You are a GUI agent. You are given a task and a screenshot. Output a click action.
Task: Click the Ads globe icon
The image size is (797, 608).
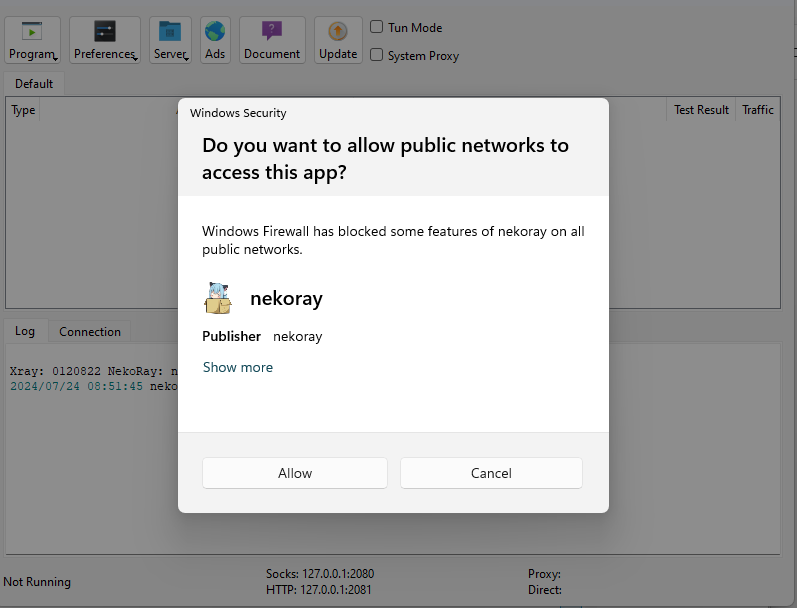215,32
